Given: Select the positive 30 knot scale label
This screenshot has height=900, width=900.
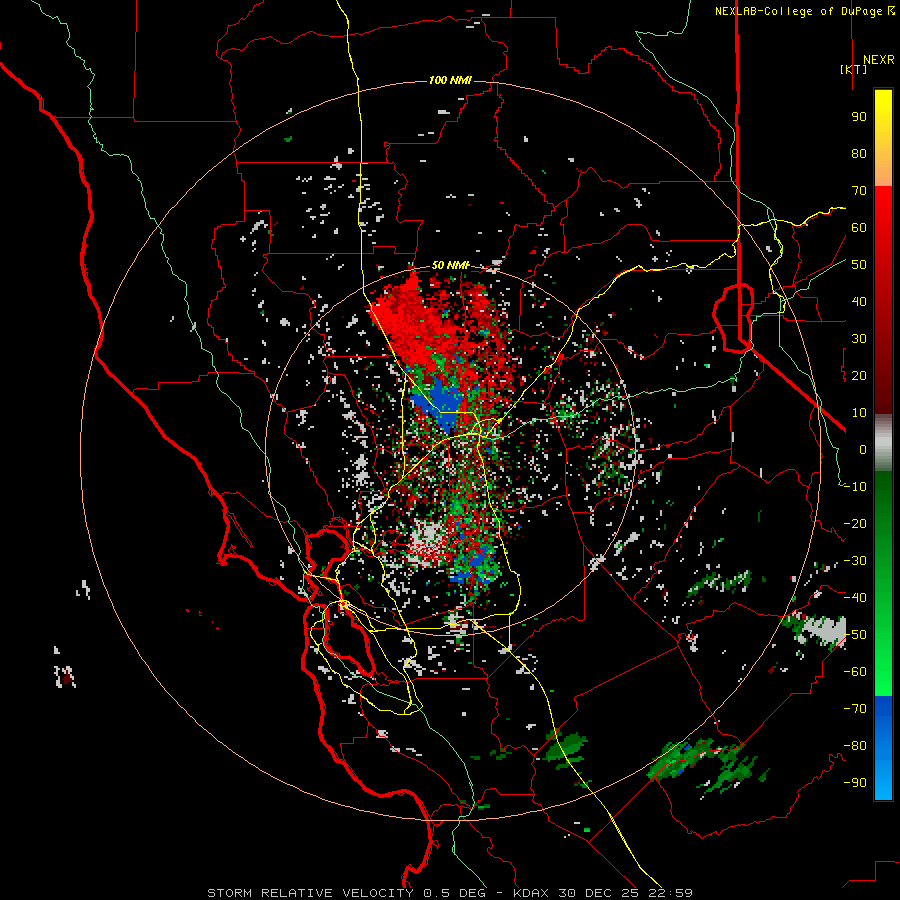Looking at the screenshot, I should pos(859,339).
